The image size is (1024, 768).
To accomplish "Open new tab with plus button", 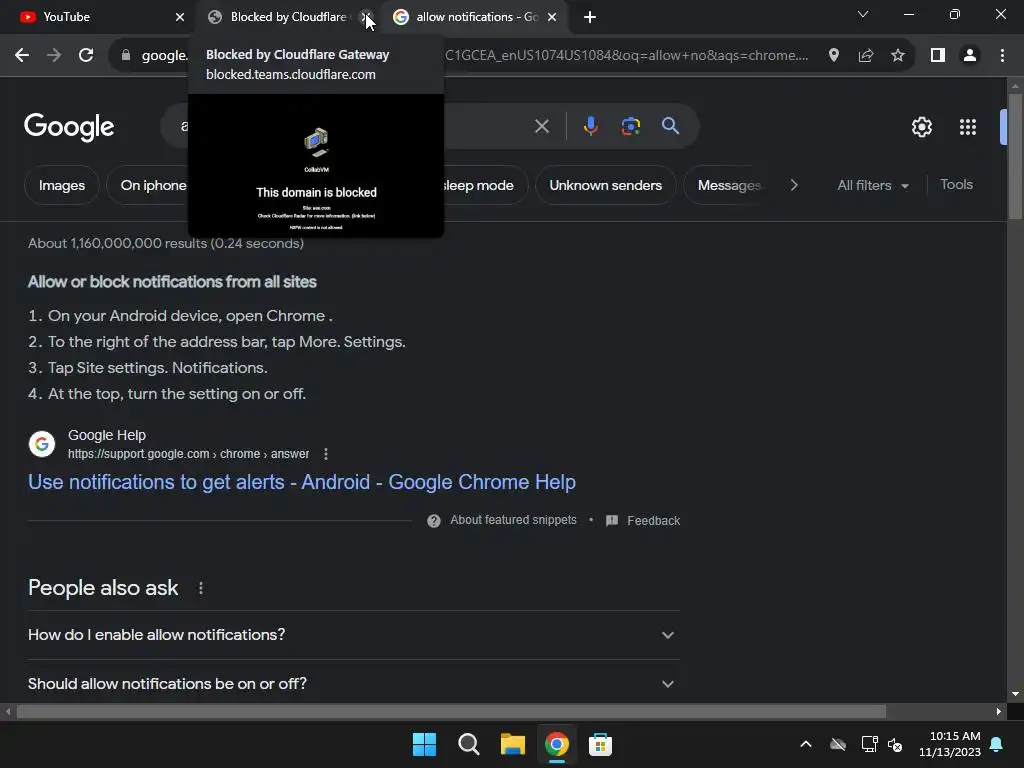I will pos(590,17).
